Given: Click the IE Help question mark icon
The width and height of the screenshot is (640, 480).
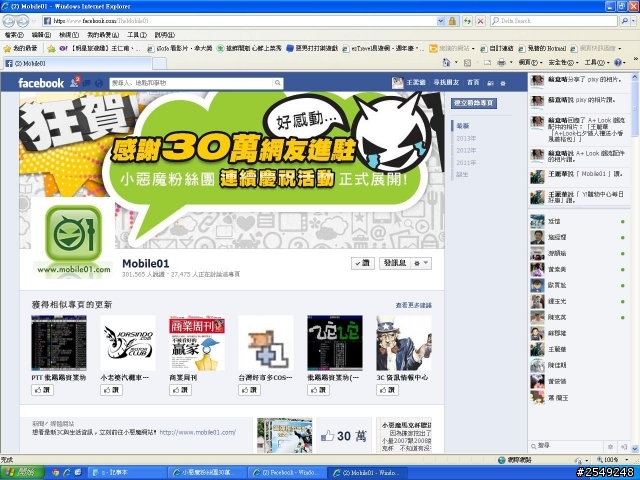Looking at the screenshot, I should (618, 62).
